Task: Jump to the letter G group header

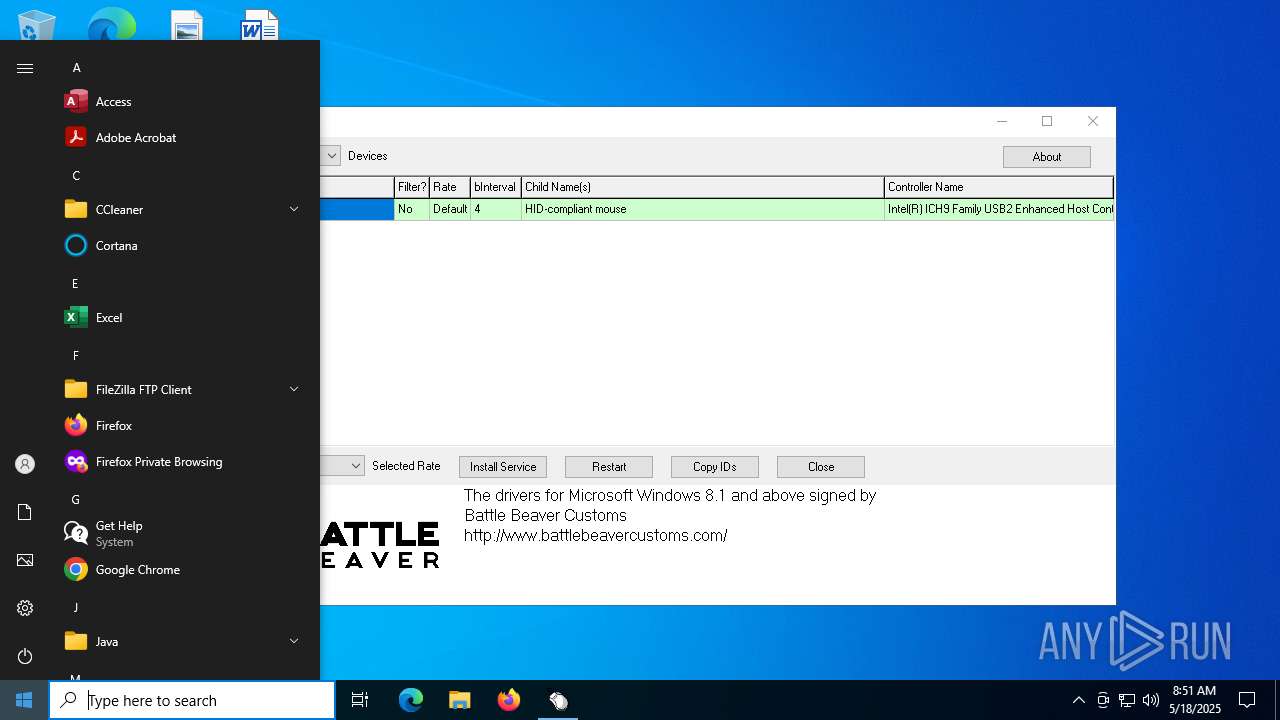Action: point(76,500)
